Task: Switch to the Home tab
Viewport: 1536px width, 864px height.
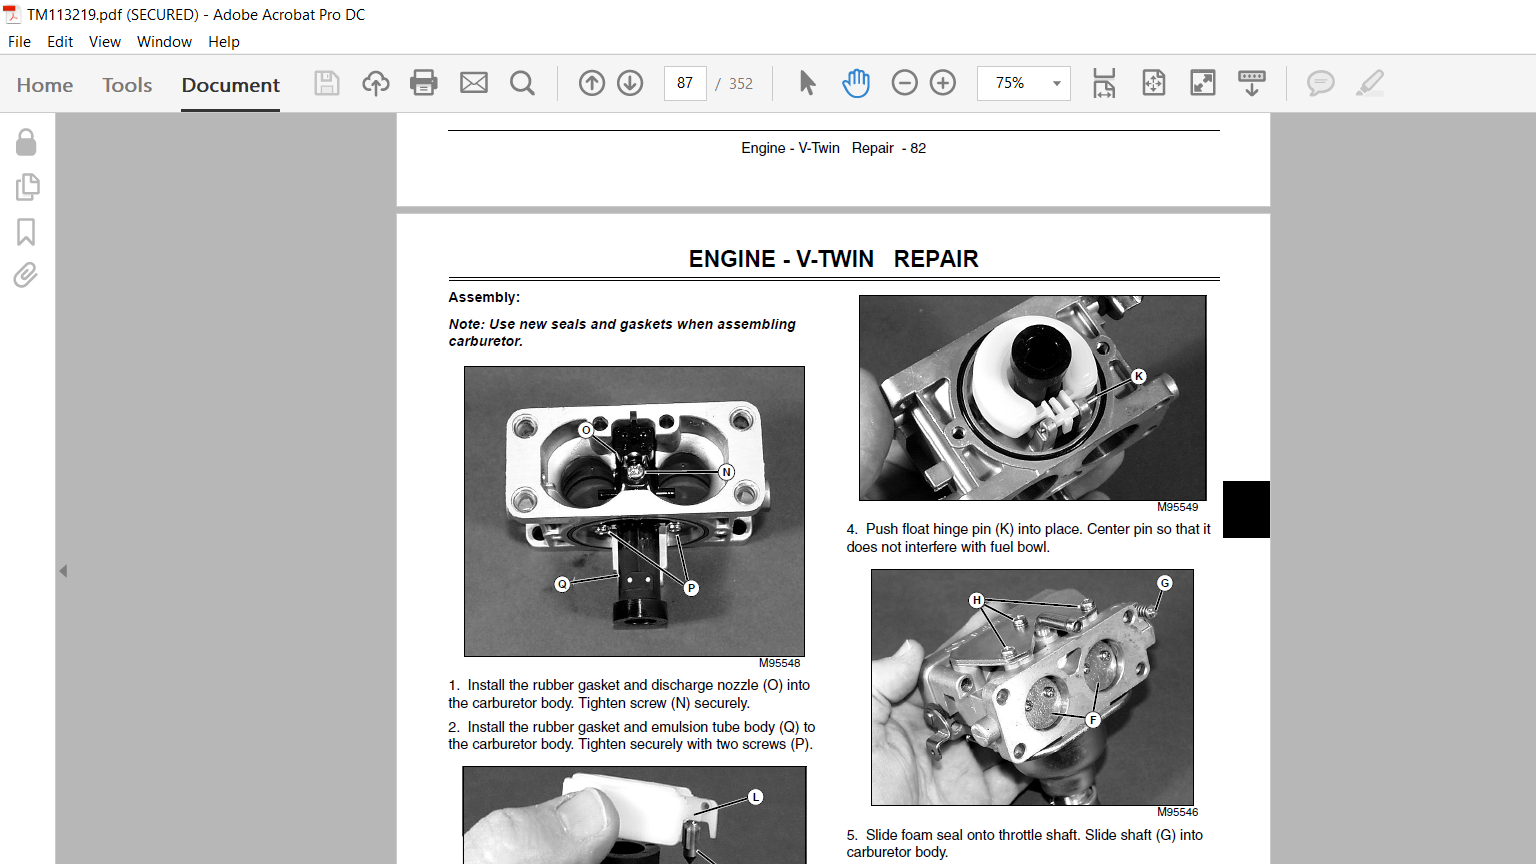Action: (45, 85)
